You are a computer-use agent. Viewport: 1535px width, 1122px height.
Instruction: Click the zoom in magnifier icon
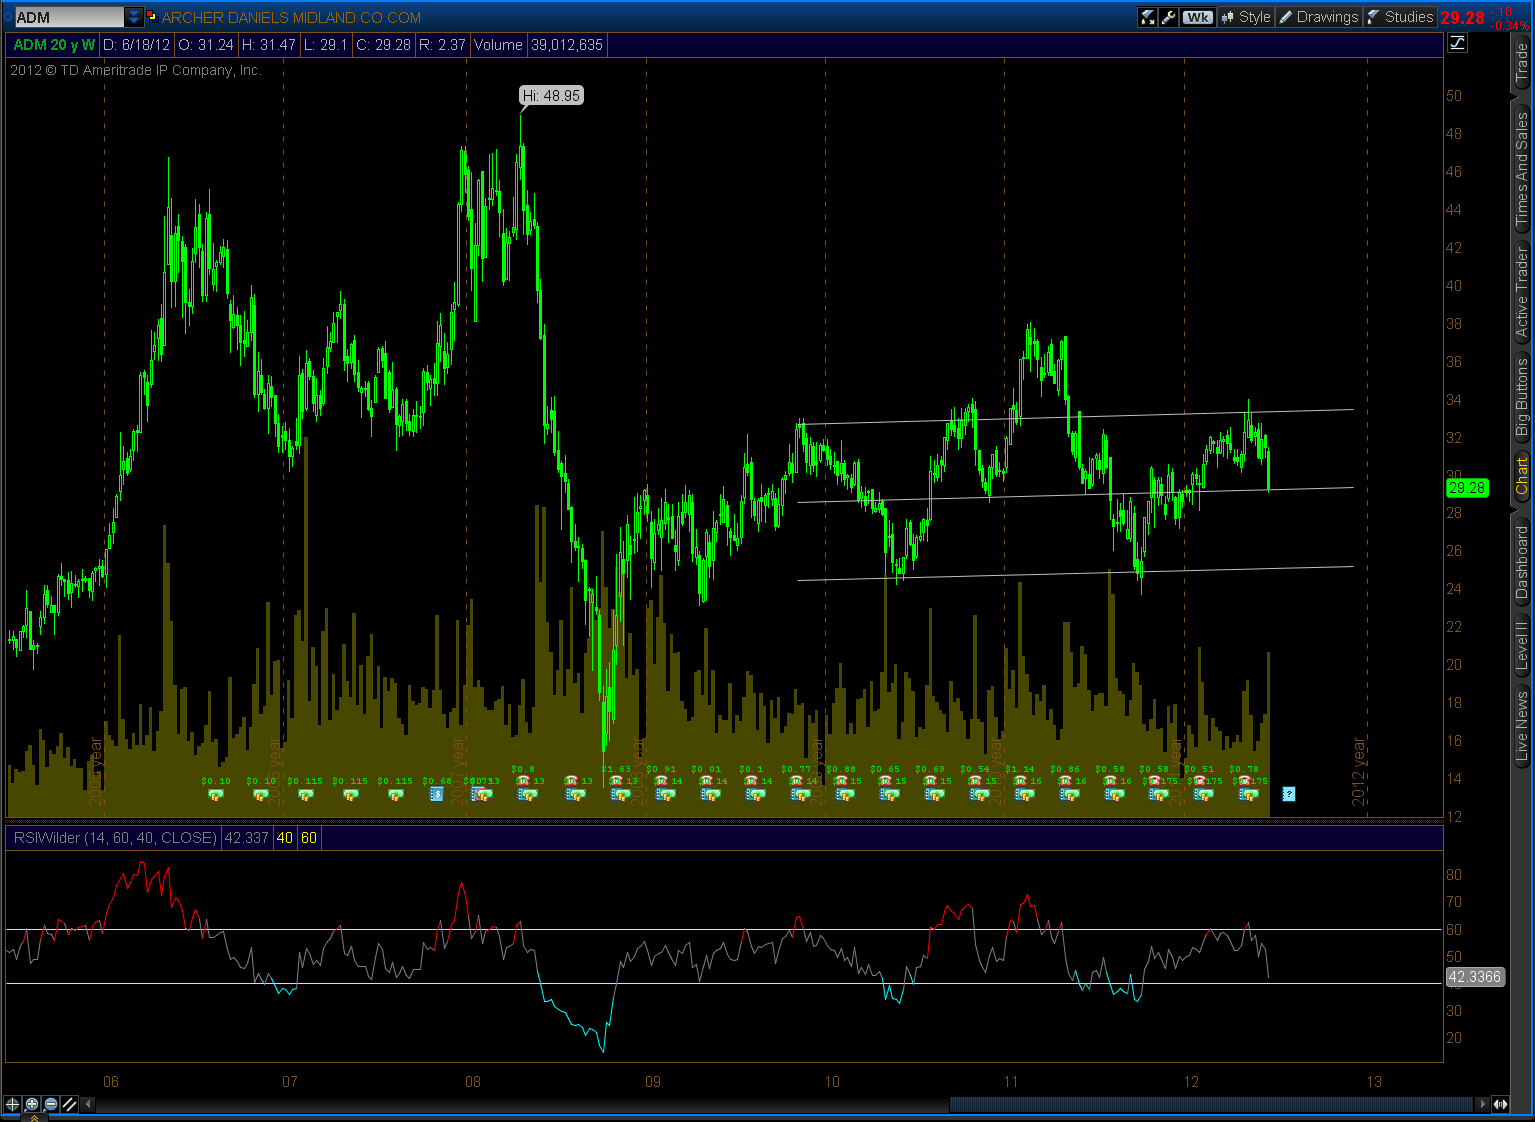point(32,1104)
